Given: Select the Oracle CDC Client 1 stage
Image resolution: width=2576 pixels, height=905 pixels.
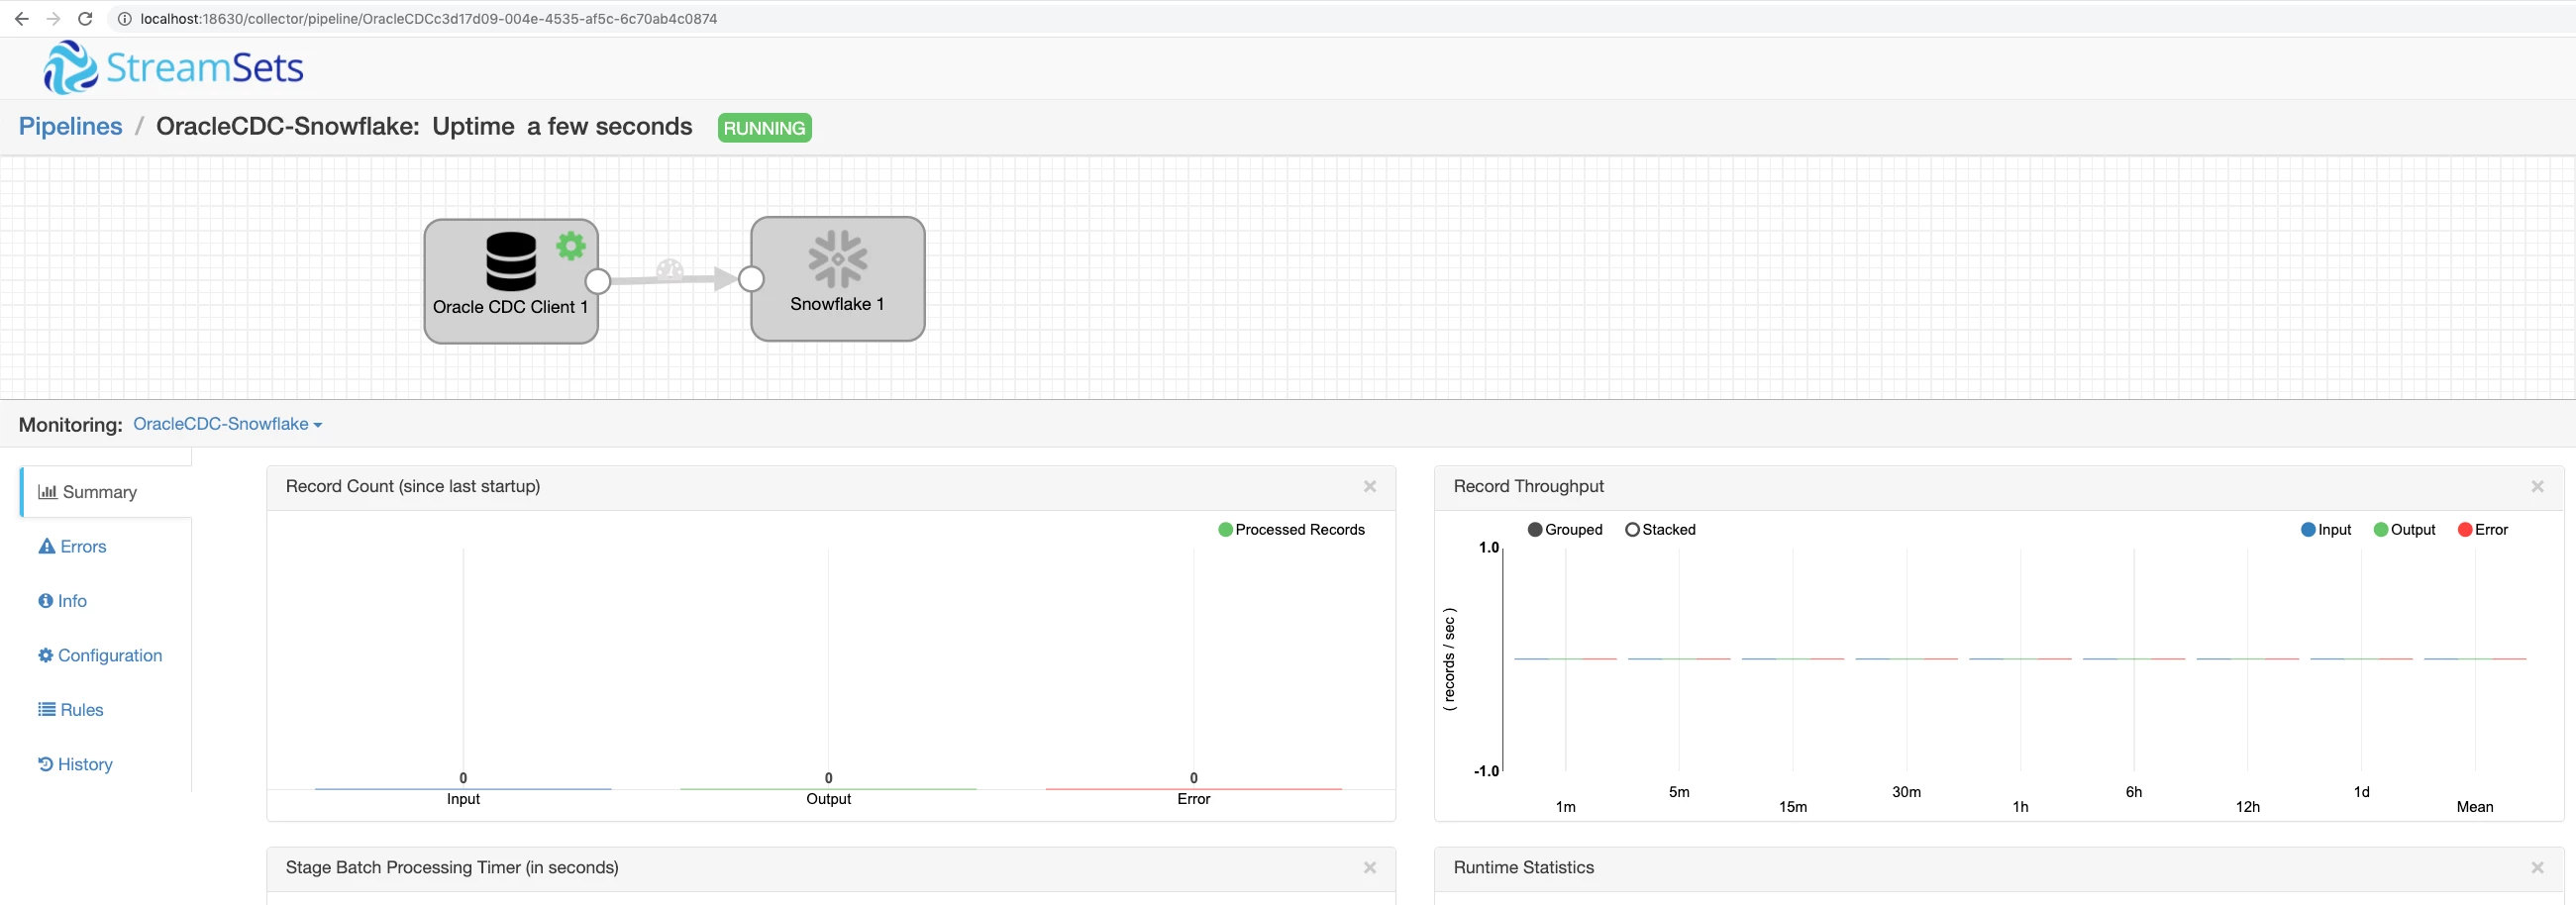Looking at the screenshot, I should point(510,281).
